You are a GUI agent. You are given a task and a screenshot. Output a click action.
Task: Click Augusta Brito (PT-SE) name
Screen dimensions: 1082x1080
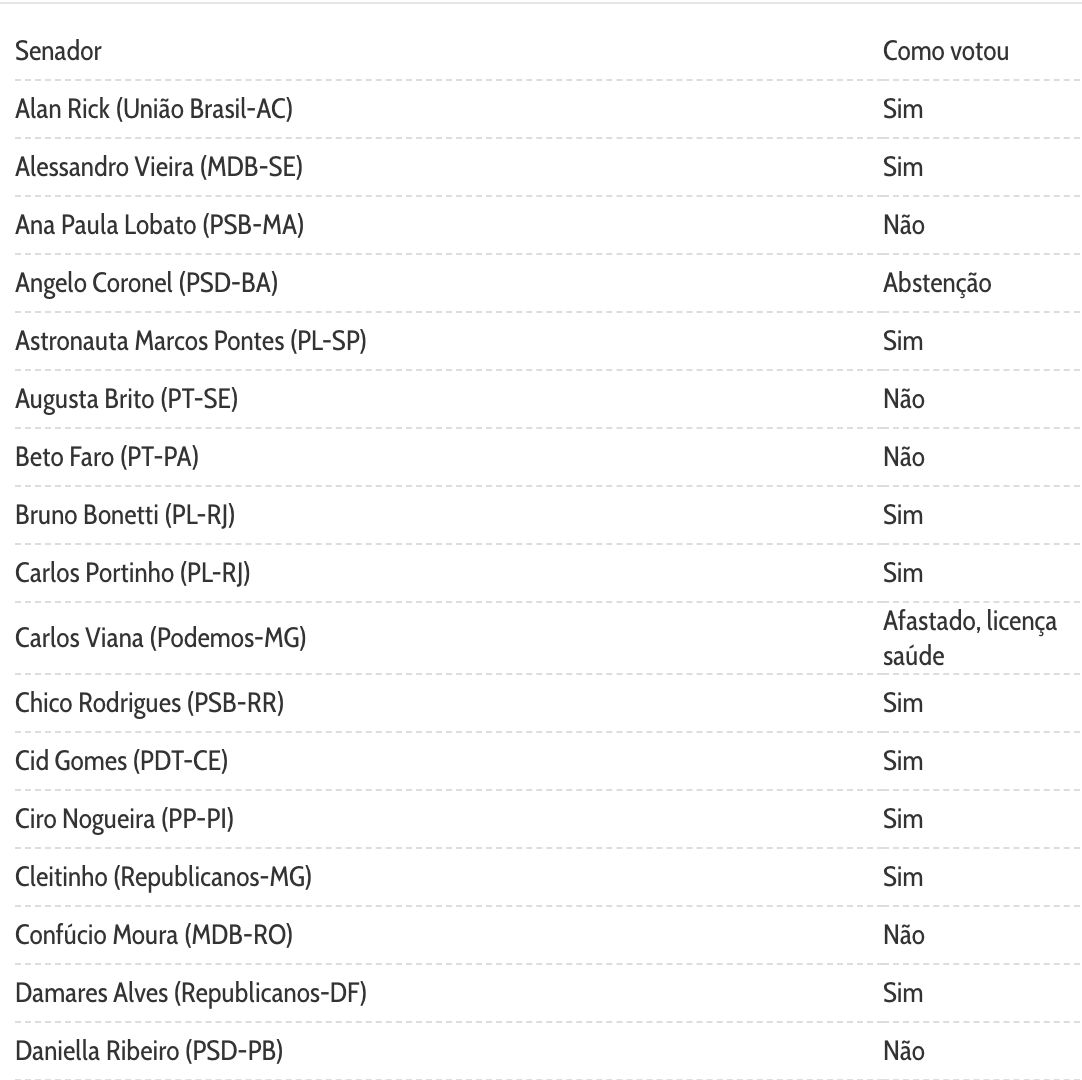pyautogui.click(x=126, y=399)
